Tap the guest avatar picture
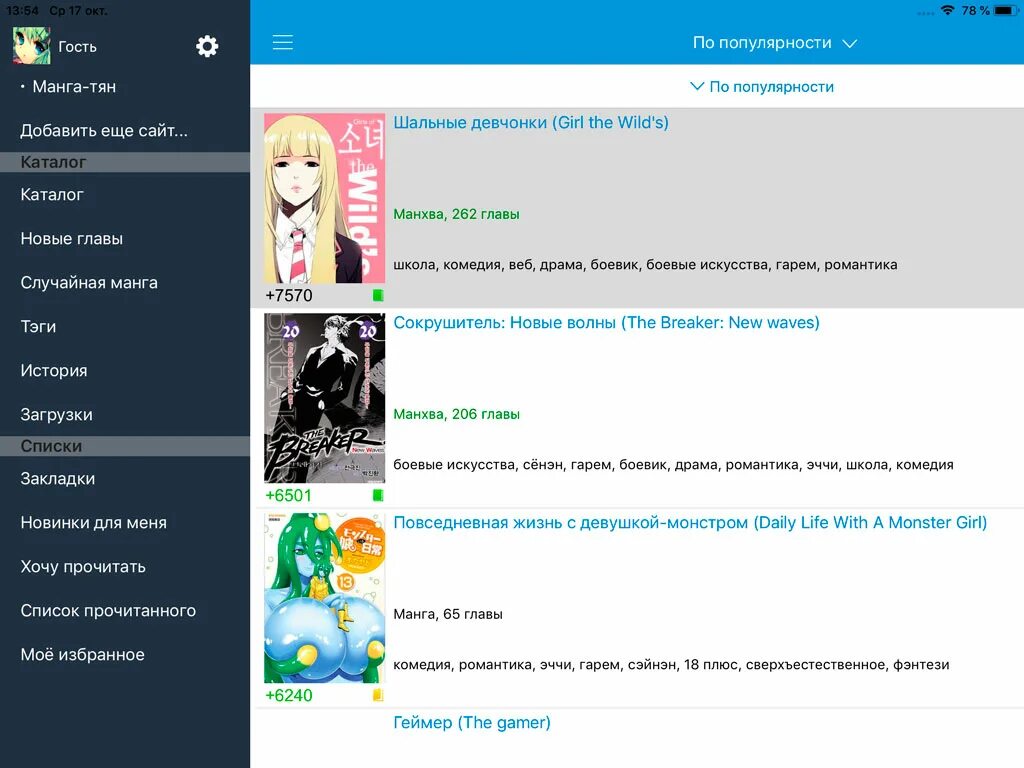Image resolution: width=1024 pixels, height=768 pixels. (31, 46)
